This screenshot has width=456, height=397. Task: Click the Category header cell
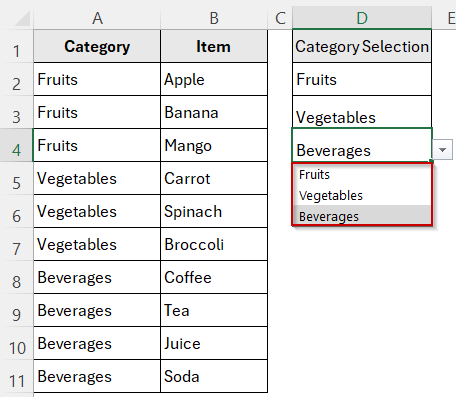click(97, 46)
